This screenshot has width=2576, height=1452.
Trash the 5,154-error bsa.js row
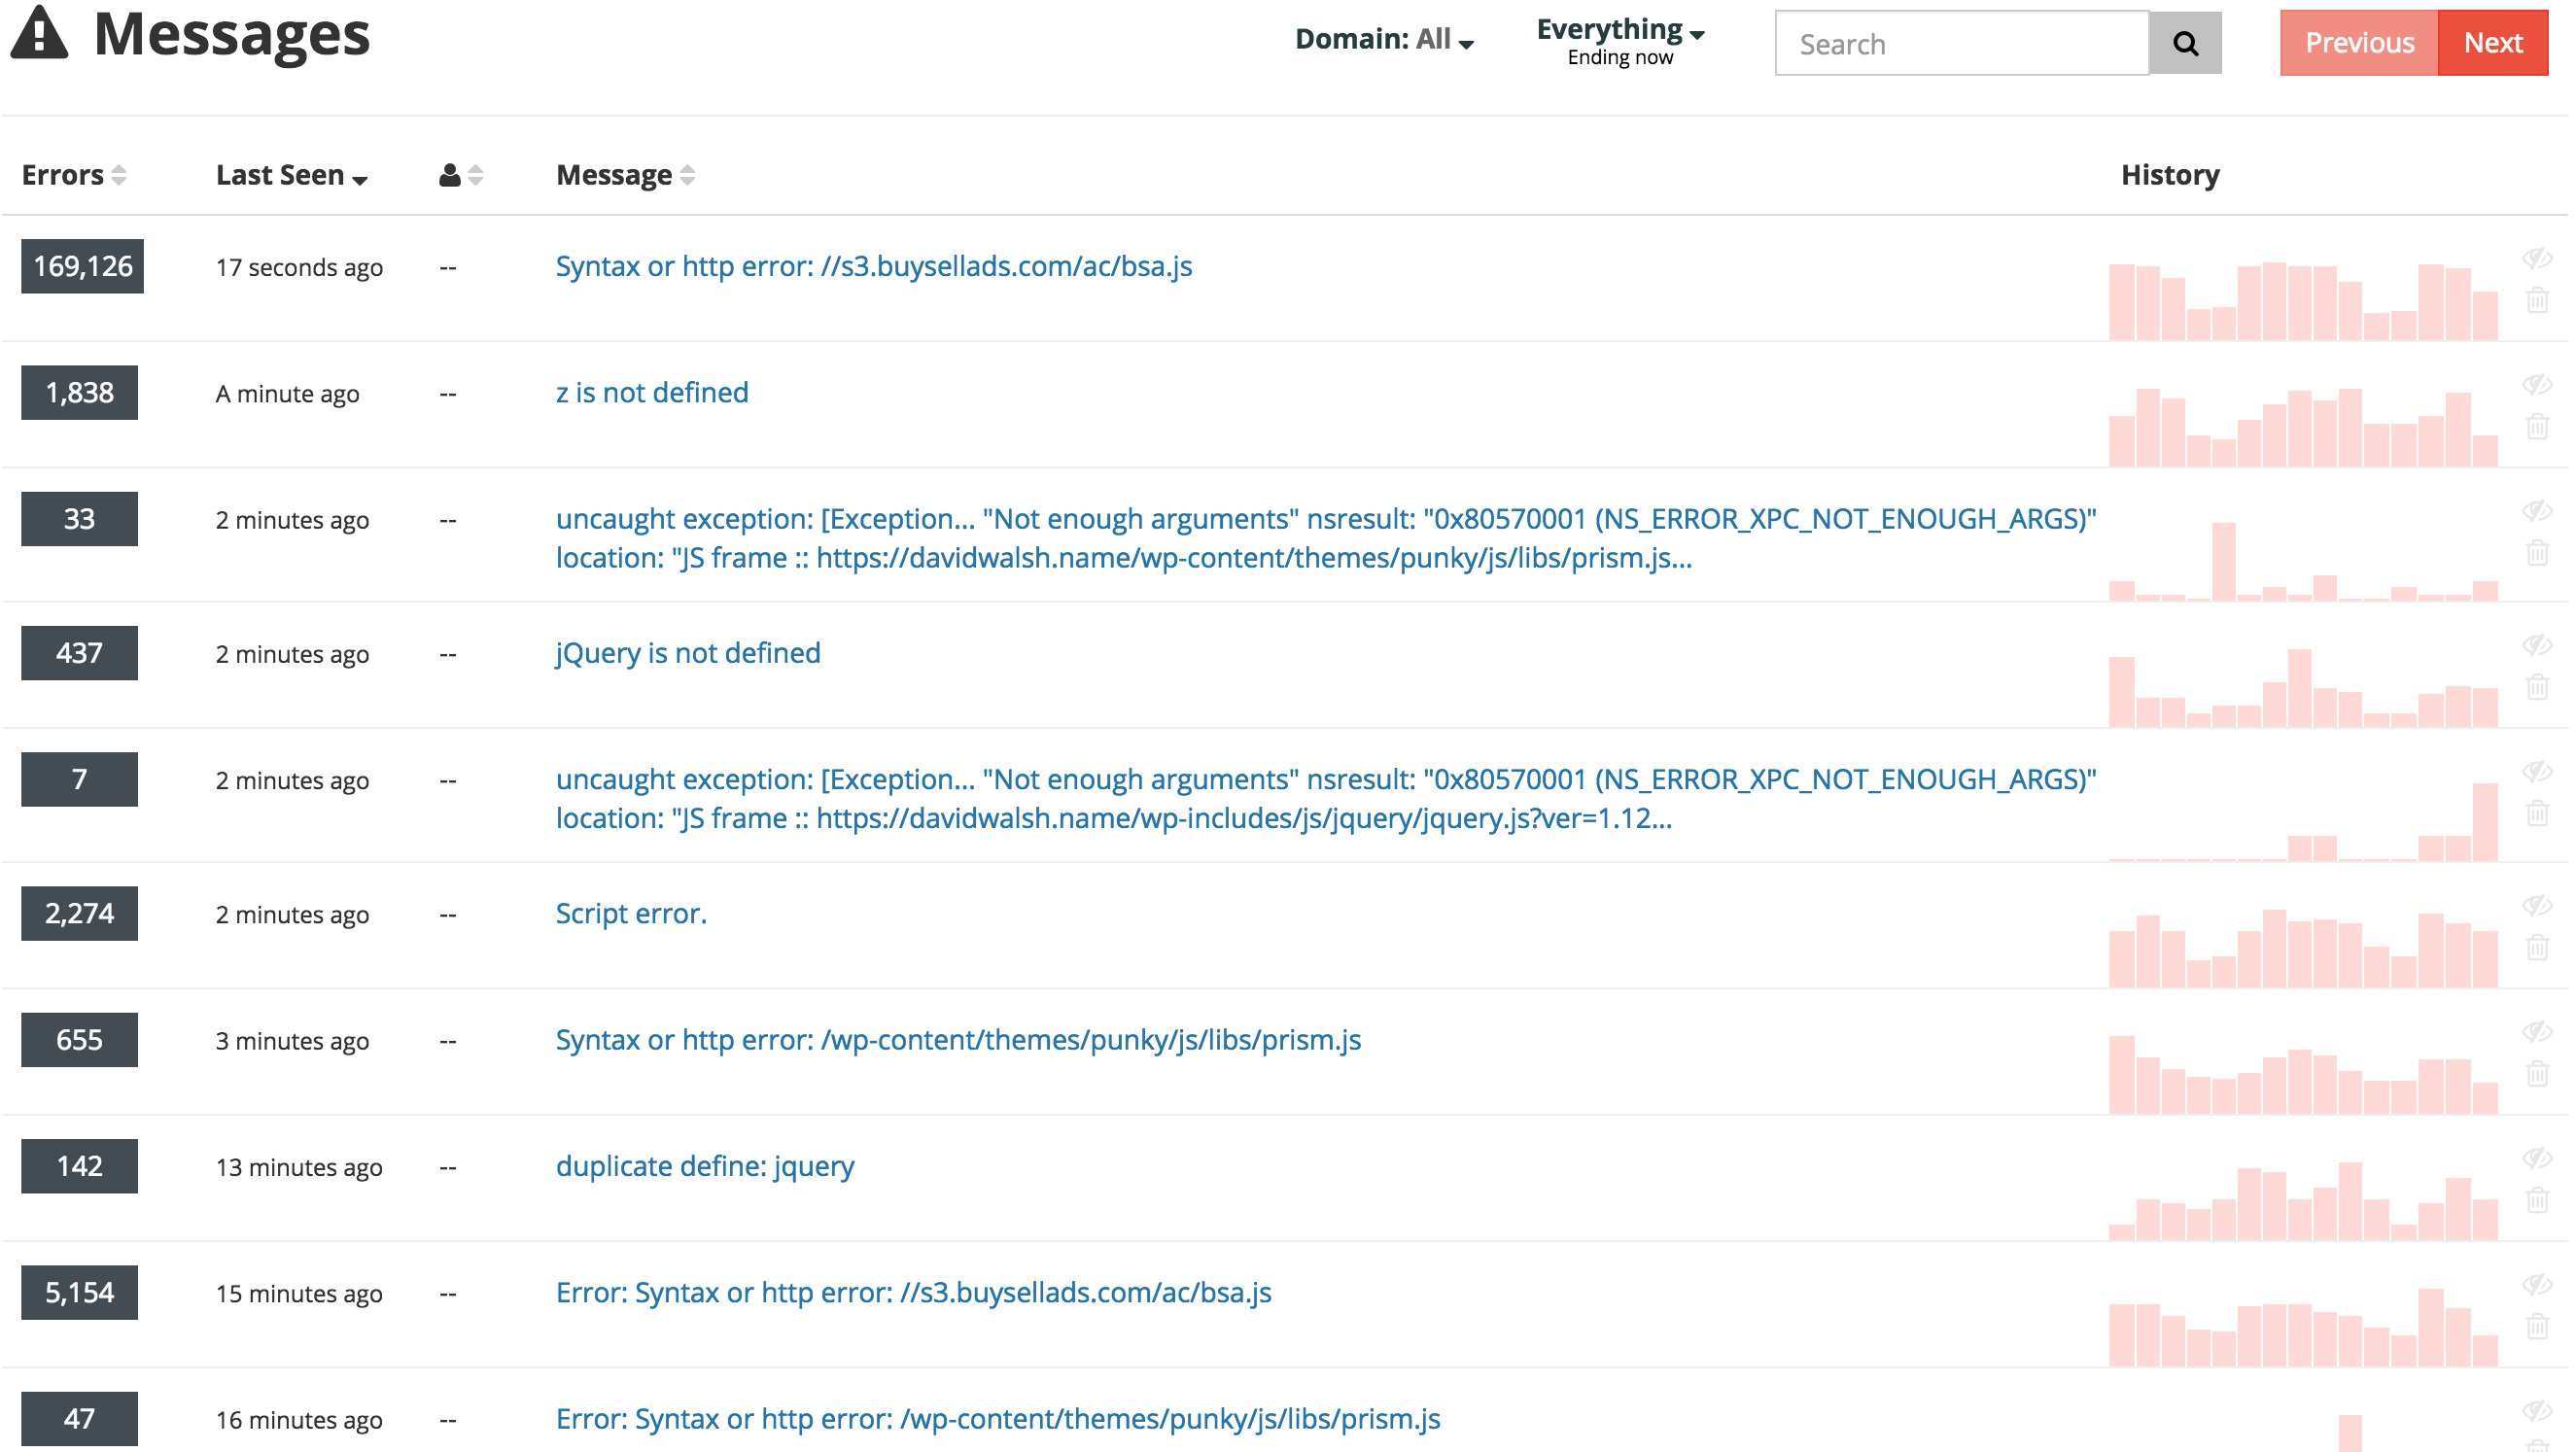[2537, 1326]
